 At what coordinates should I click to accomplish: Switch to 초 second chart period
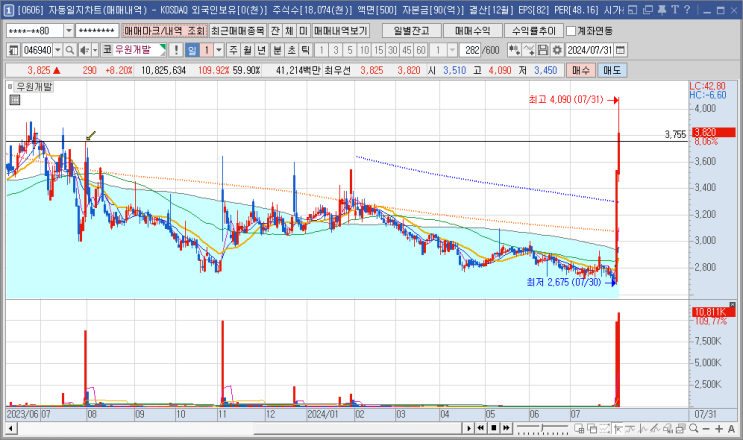tap(292, 50)
